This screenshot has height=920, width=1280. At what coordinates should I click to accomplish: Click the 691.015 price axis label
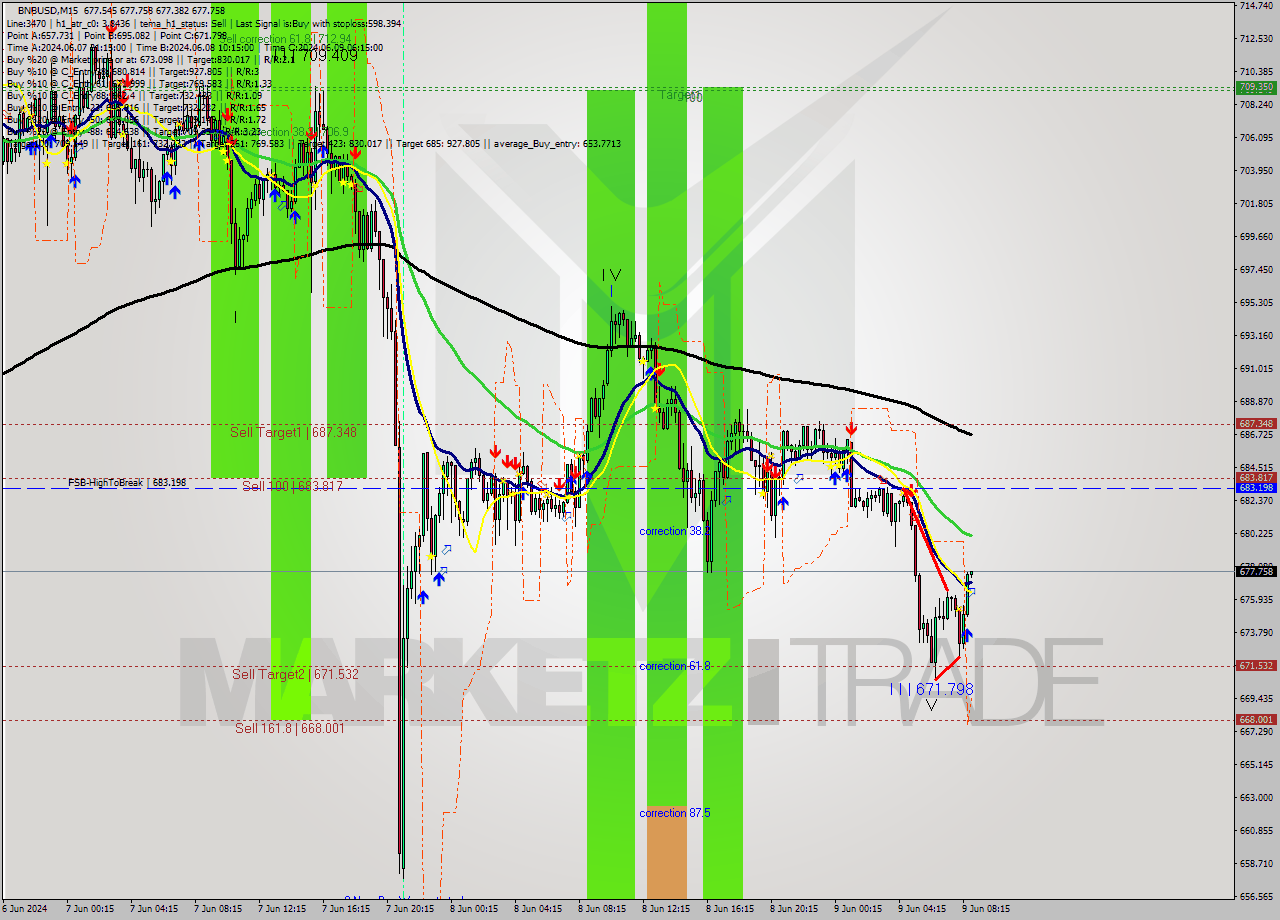[x=1256, y=368]
